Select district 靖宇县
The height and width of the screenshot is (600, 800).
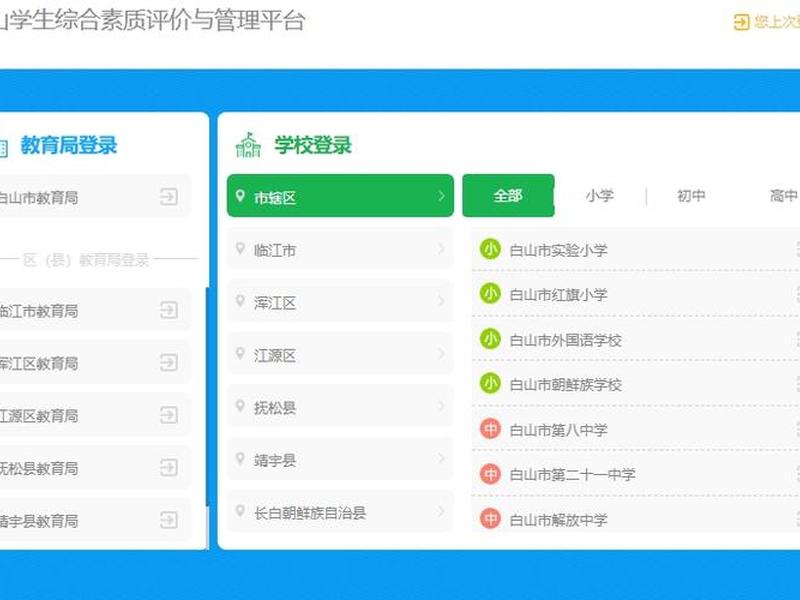pyautogui.click(x=340, y=459)
